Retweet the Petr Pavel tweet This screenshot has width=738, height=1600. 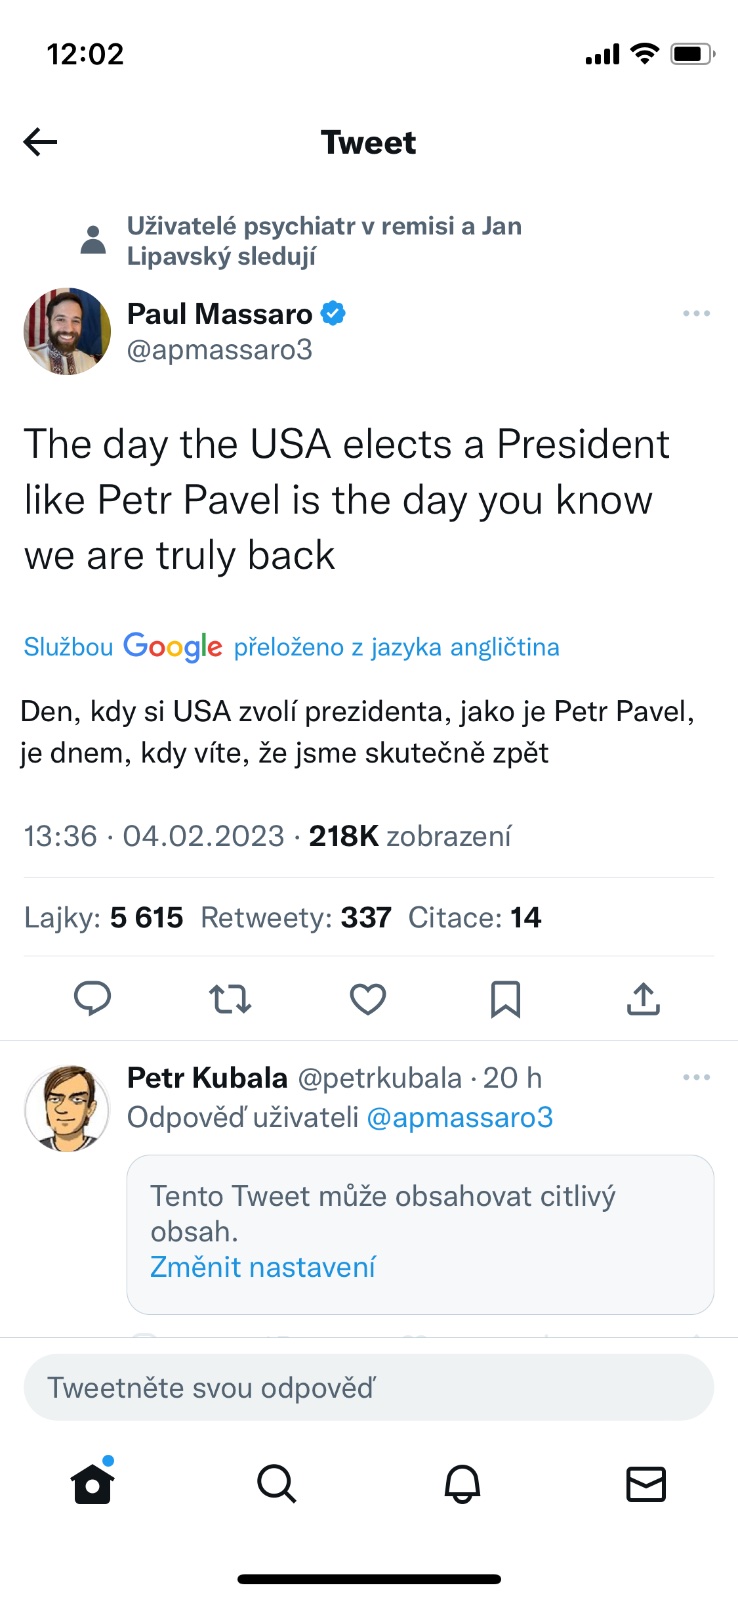point(230,998)
